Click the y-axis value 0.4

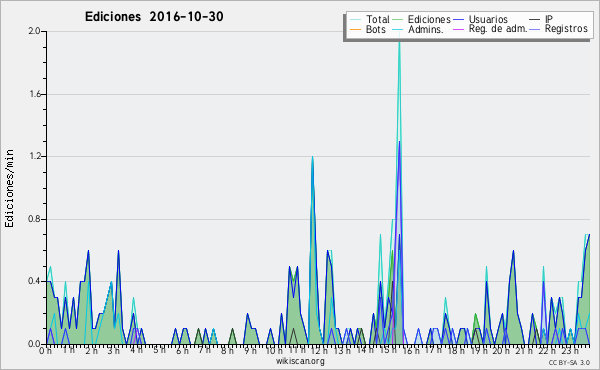[34, 281]
